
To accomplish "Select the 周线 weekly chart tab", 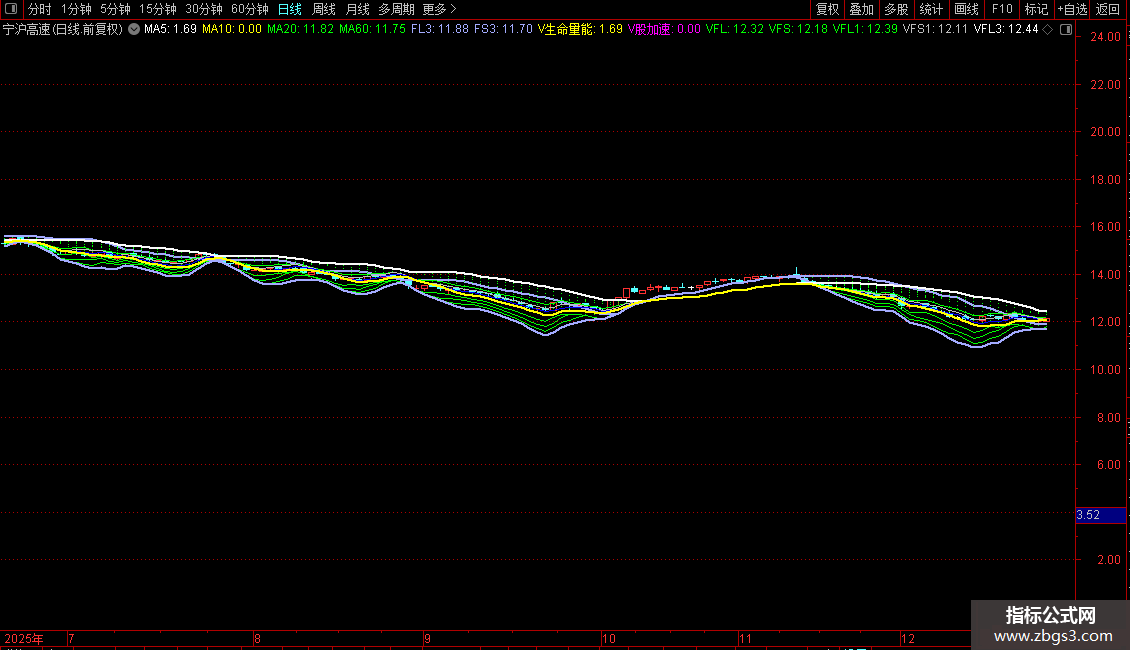I will click(x=324, y=9).
